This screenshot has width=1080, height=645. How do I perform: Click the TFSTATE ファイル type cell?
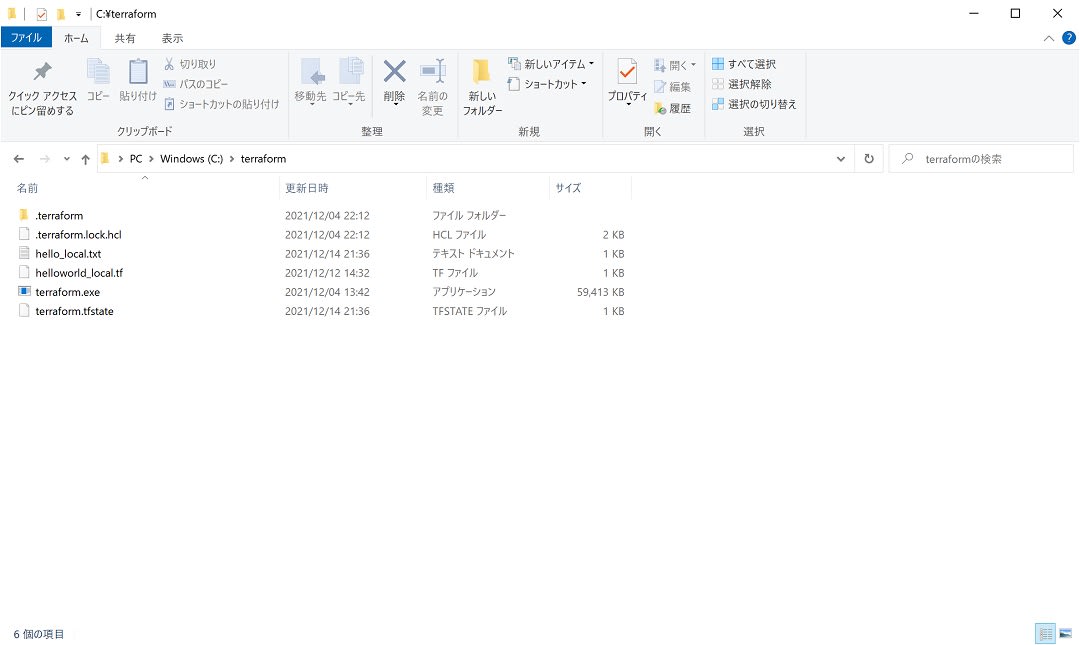469,311
